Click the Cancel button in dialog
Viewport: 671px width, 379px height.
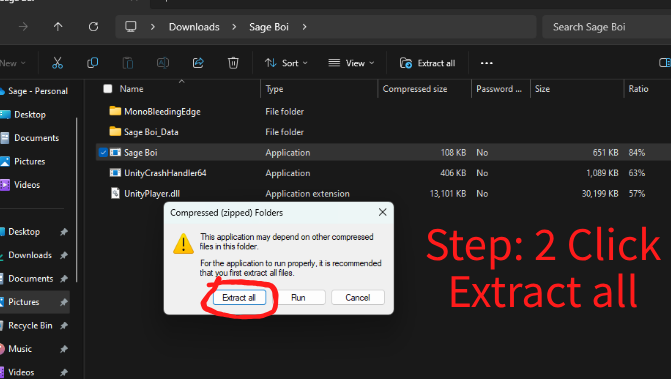point(358,297)
